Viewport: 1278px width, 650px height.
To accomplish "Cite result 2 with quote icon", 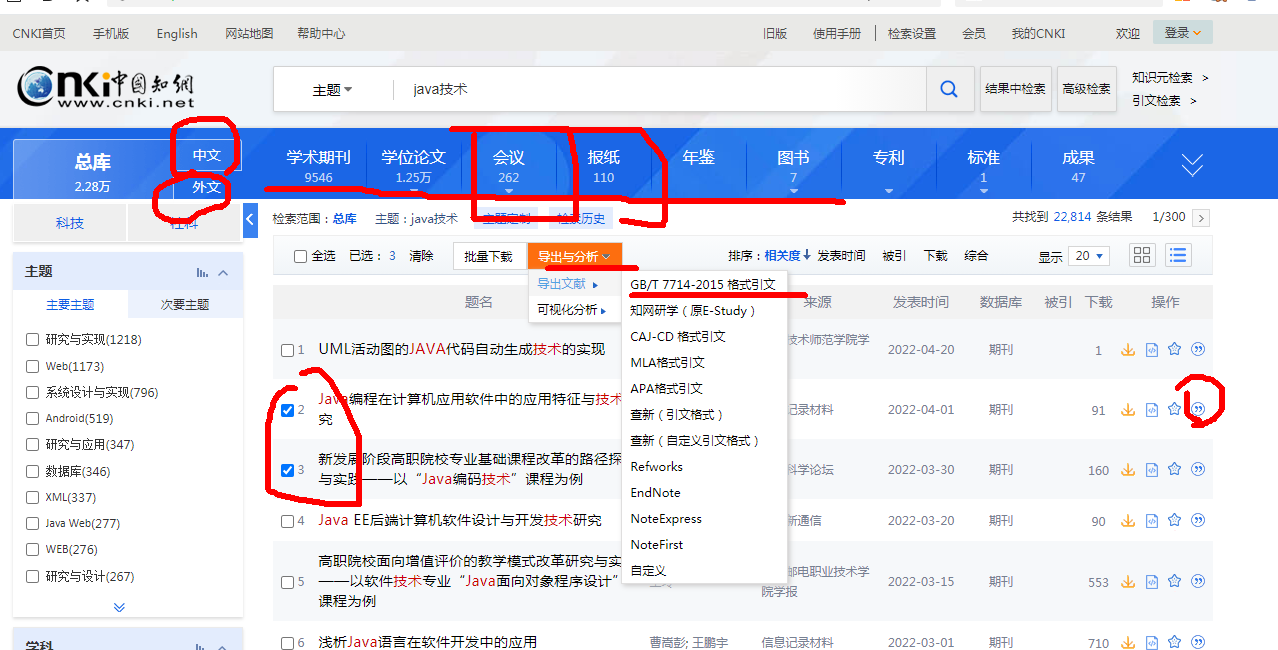I will (x=1198, y=409).
